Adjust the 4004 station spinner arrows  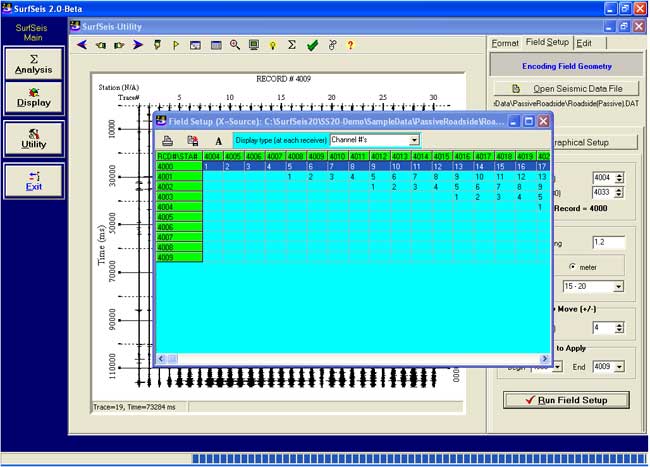click(619, 178)
